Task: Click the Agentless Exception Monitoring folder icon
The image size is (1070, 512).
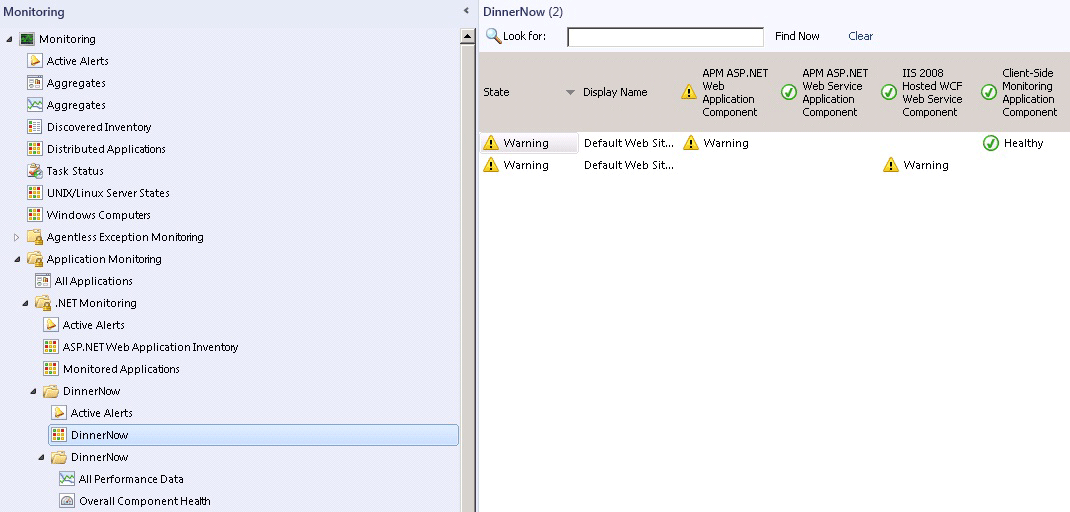Action: (35, 237)
